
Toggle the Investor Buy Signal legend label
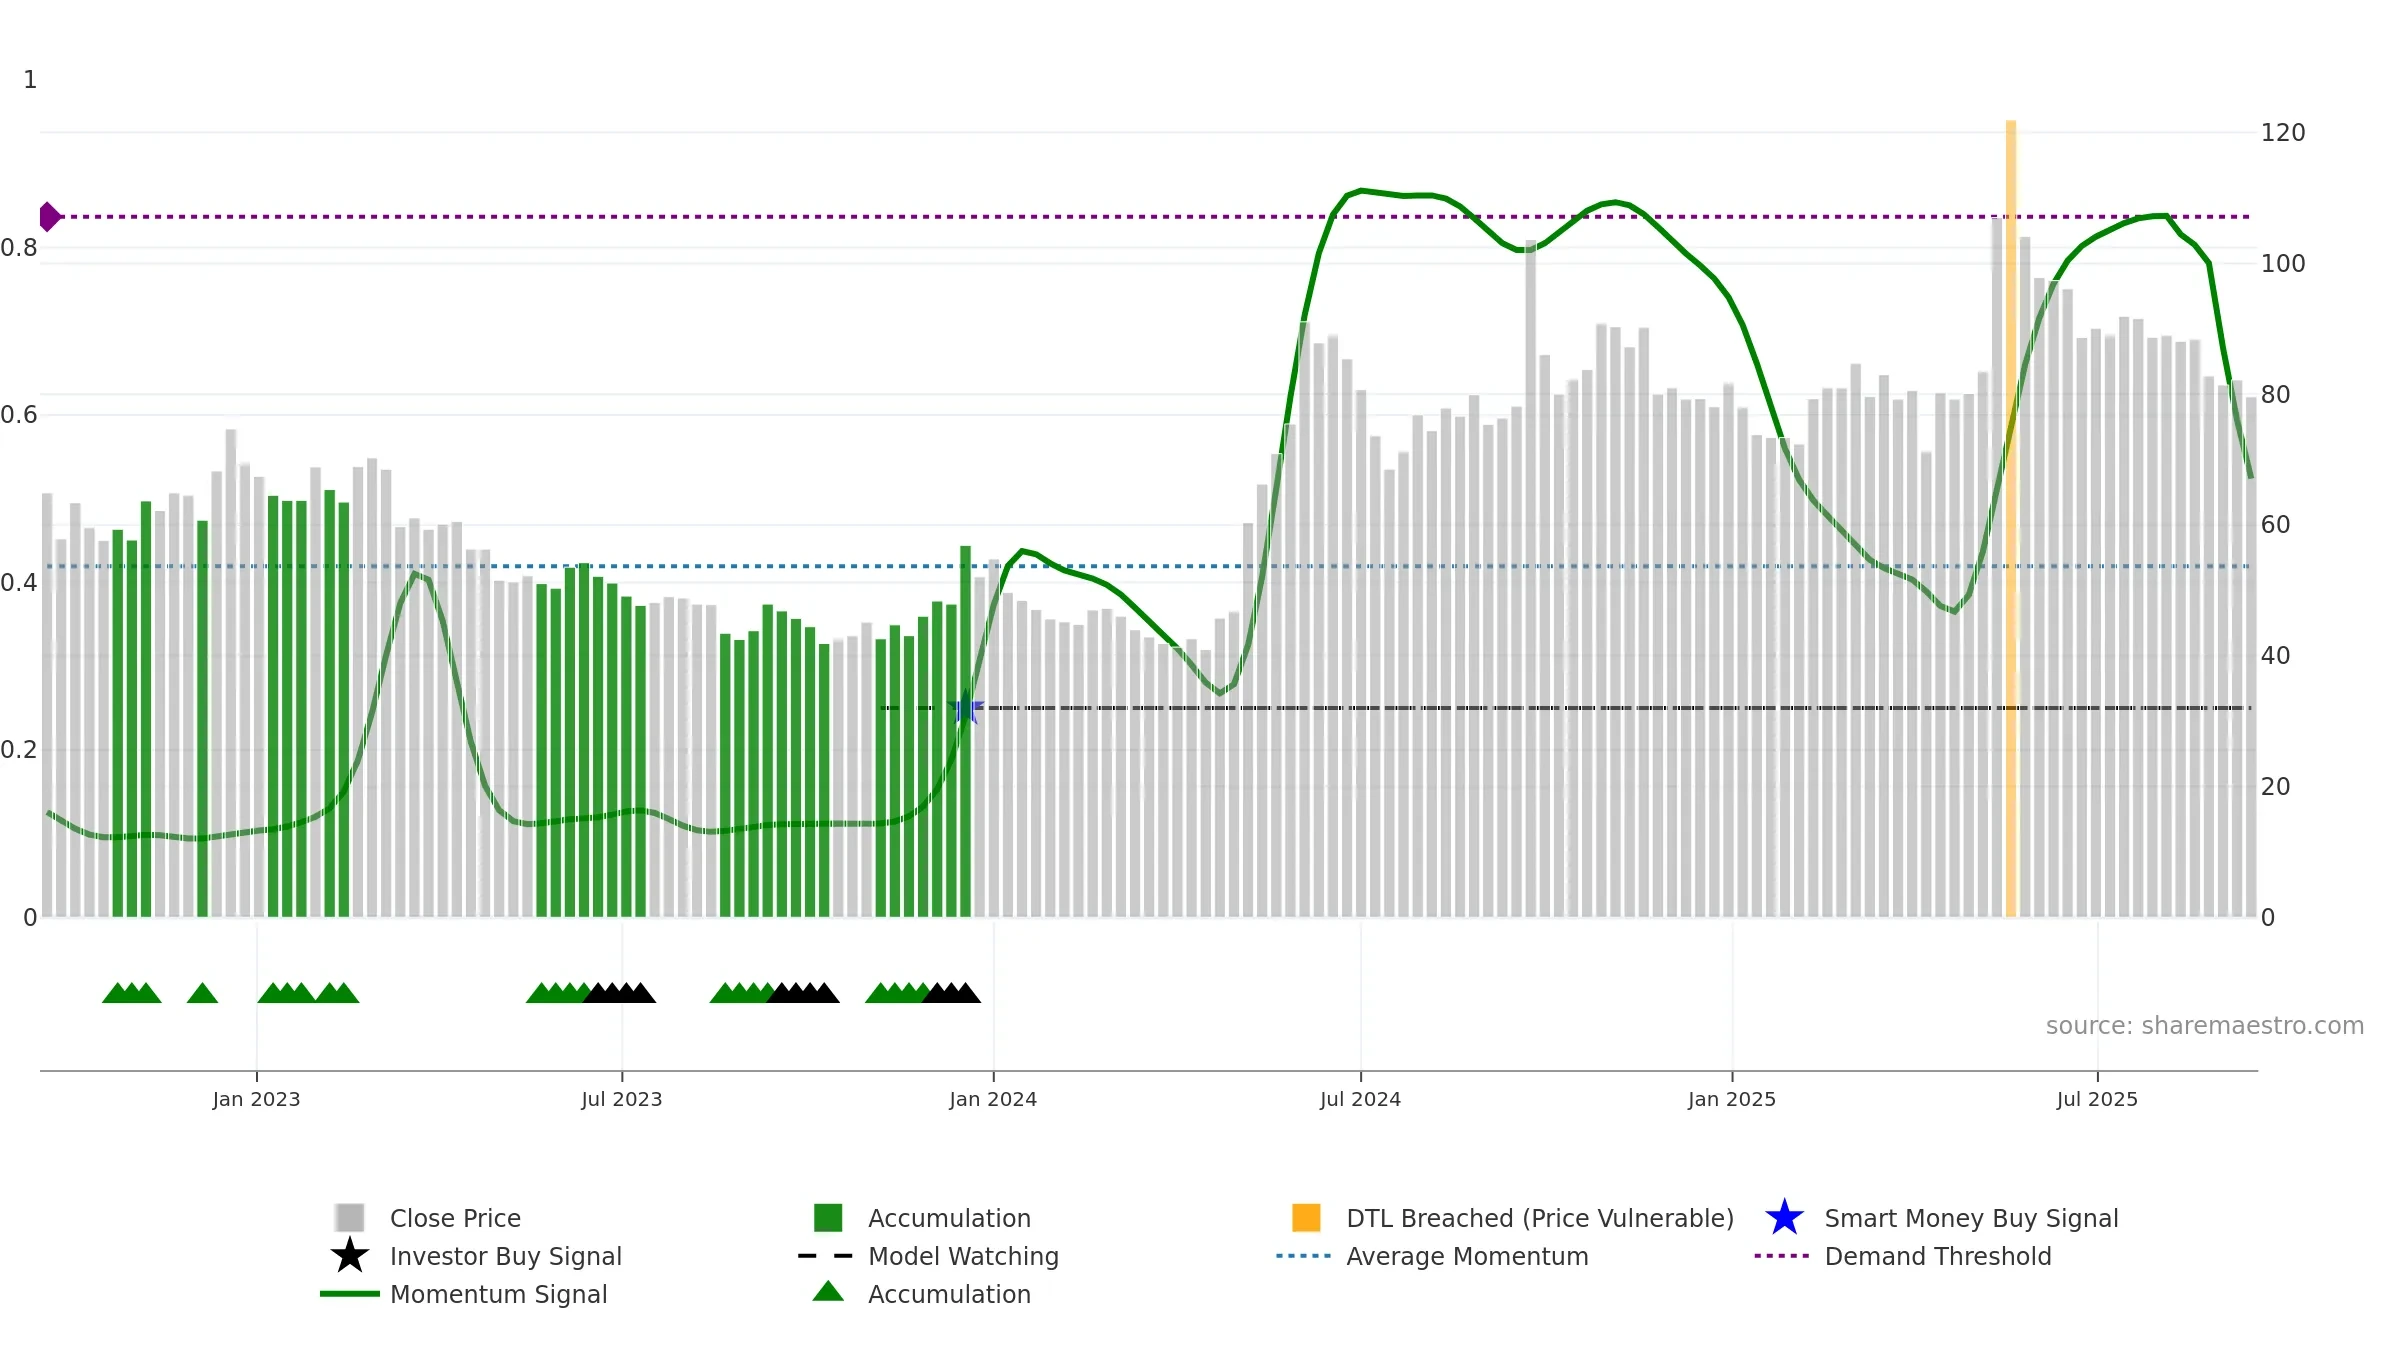[x=506, y=1256]
